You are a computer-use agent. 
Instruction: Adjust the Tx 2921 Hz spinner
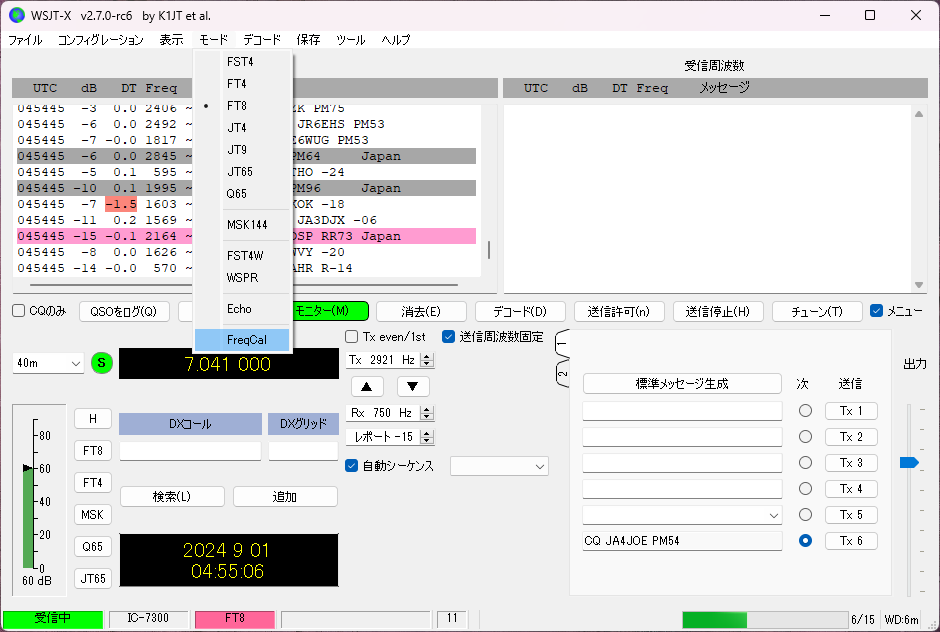tap(427, 360)
